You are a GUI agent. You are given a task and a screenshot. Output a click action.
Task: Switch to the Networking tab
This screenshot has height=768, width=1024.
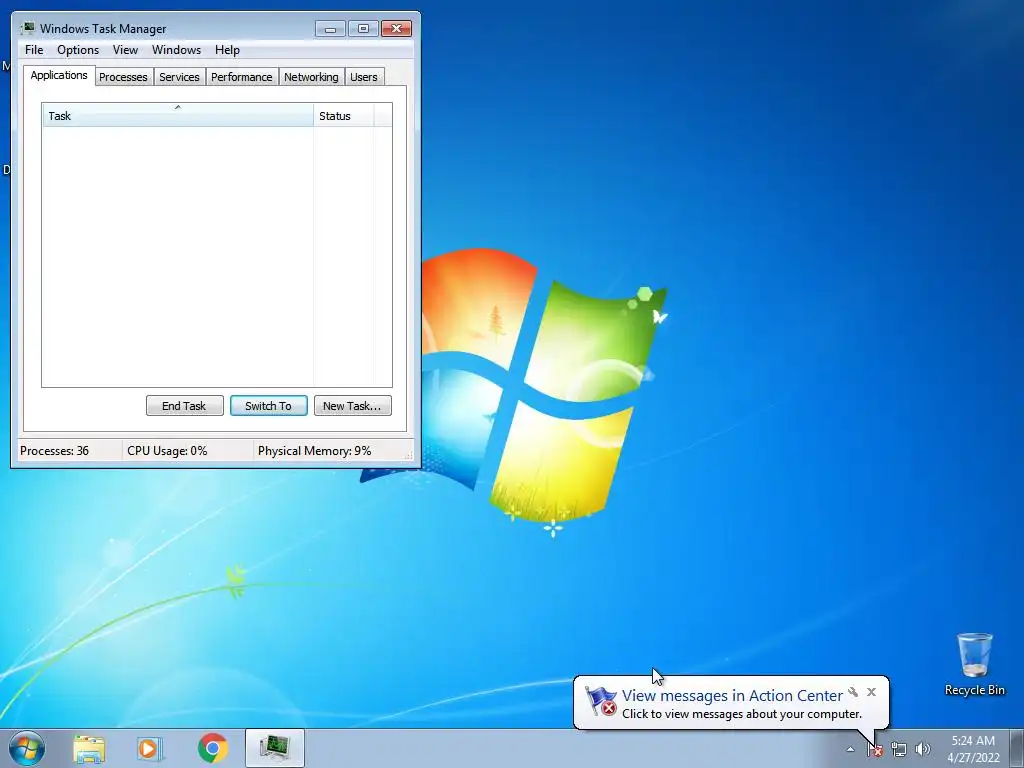pyautogui.click(x=312, y=77)
